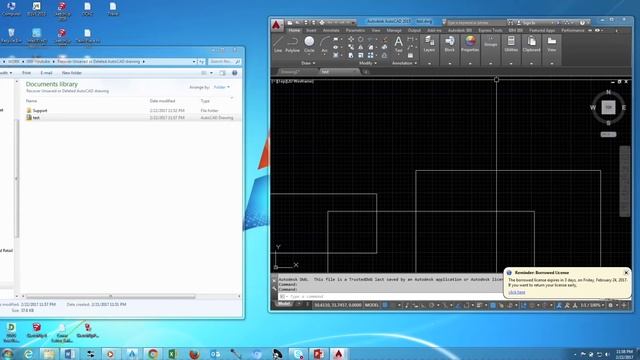Expand the Modify panel dropdown
Image resolution: width=640 pixels, height=360 pixels.
click(368, 63)
